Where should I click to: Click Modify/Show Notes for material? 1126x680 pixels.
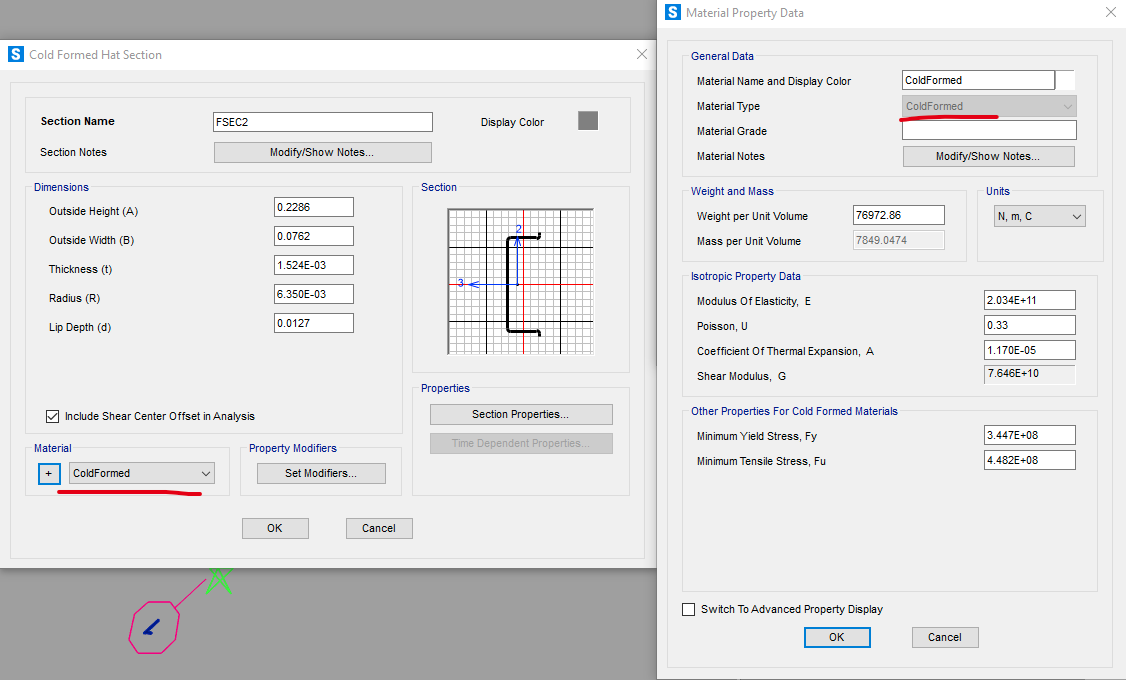click(x=988, y=156)
